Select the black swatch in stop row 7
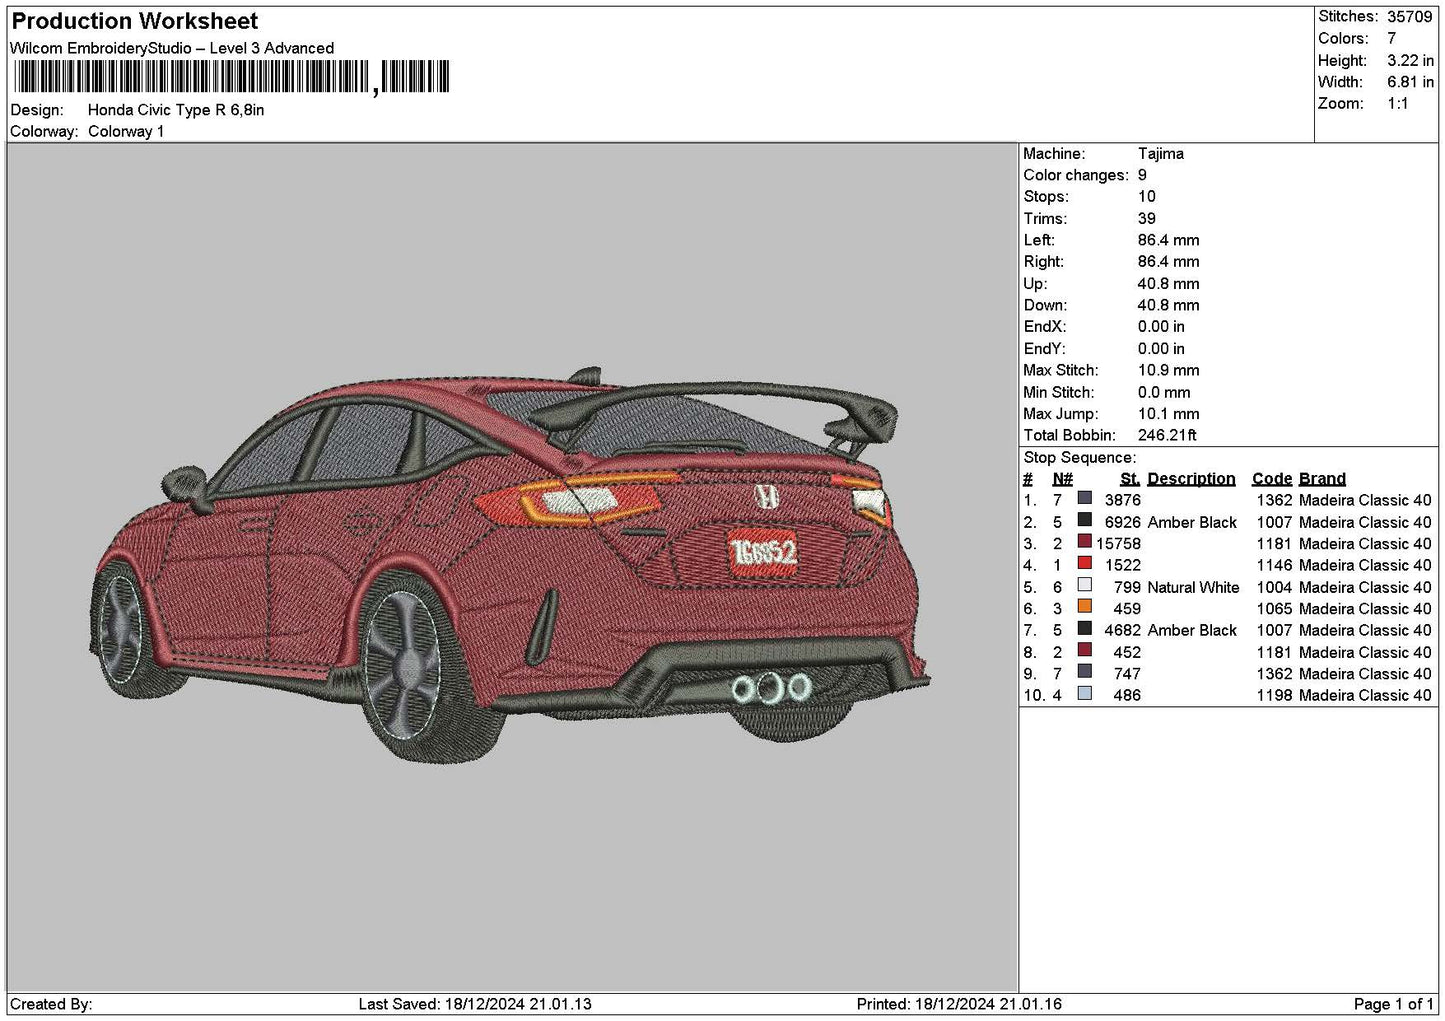1445x1021 pixels. click(1084, 629)
